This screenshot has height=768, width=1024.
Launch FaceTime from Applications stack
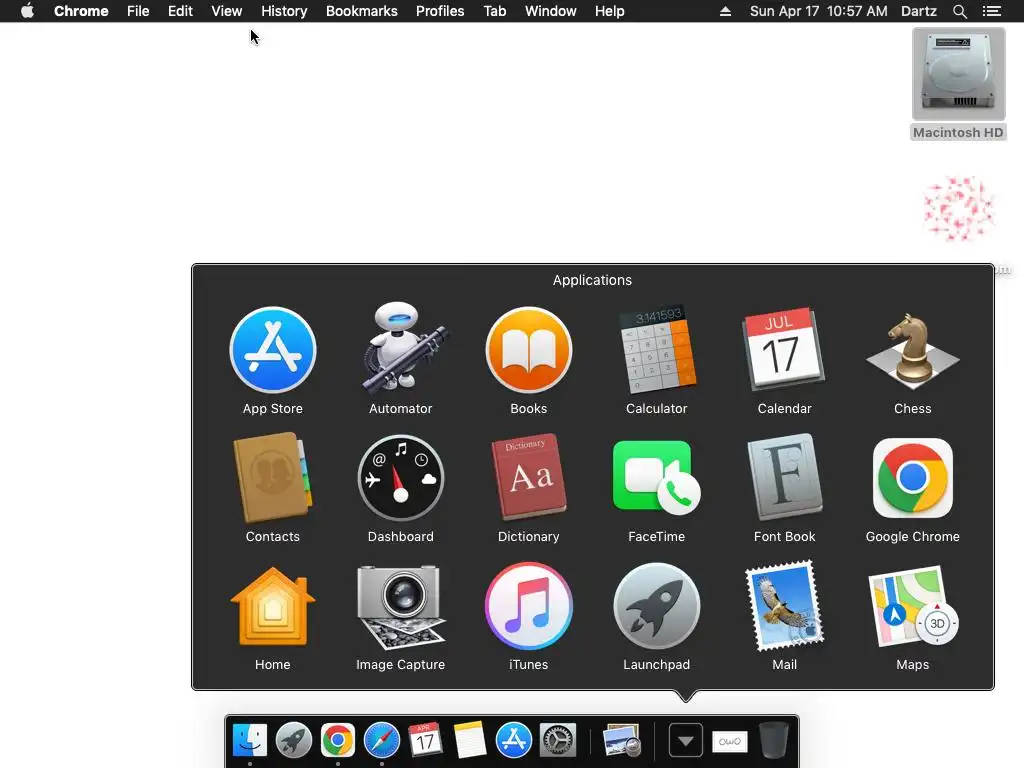point(656,478)
